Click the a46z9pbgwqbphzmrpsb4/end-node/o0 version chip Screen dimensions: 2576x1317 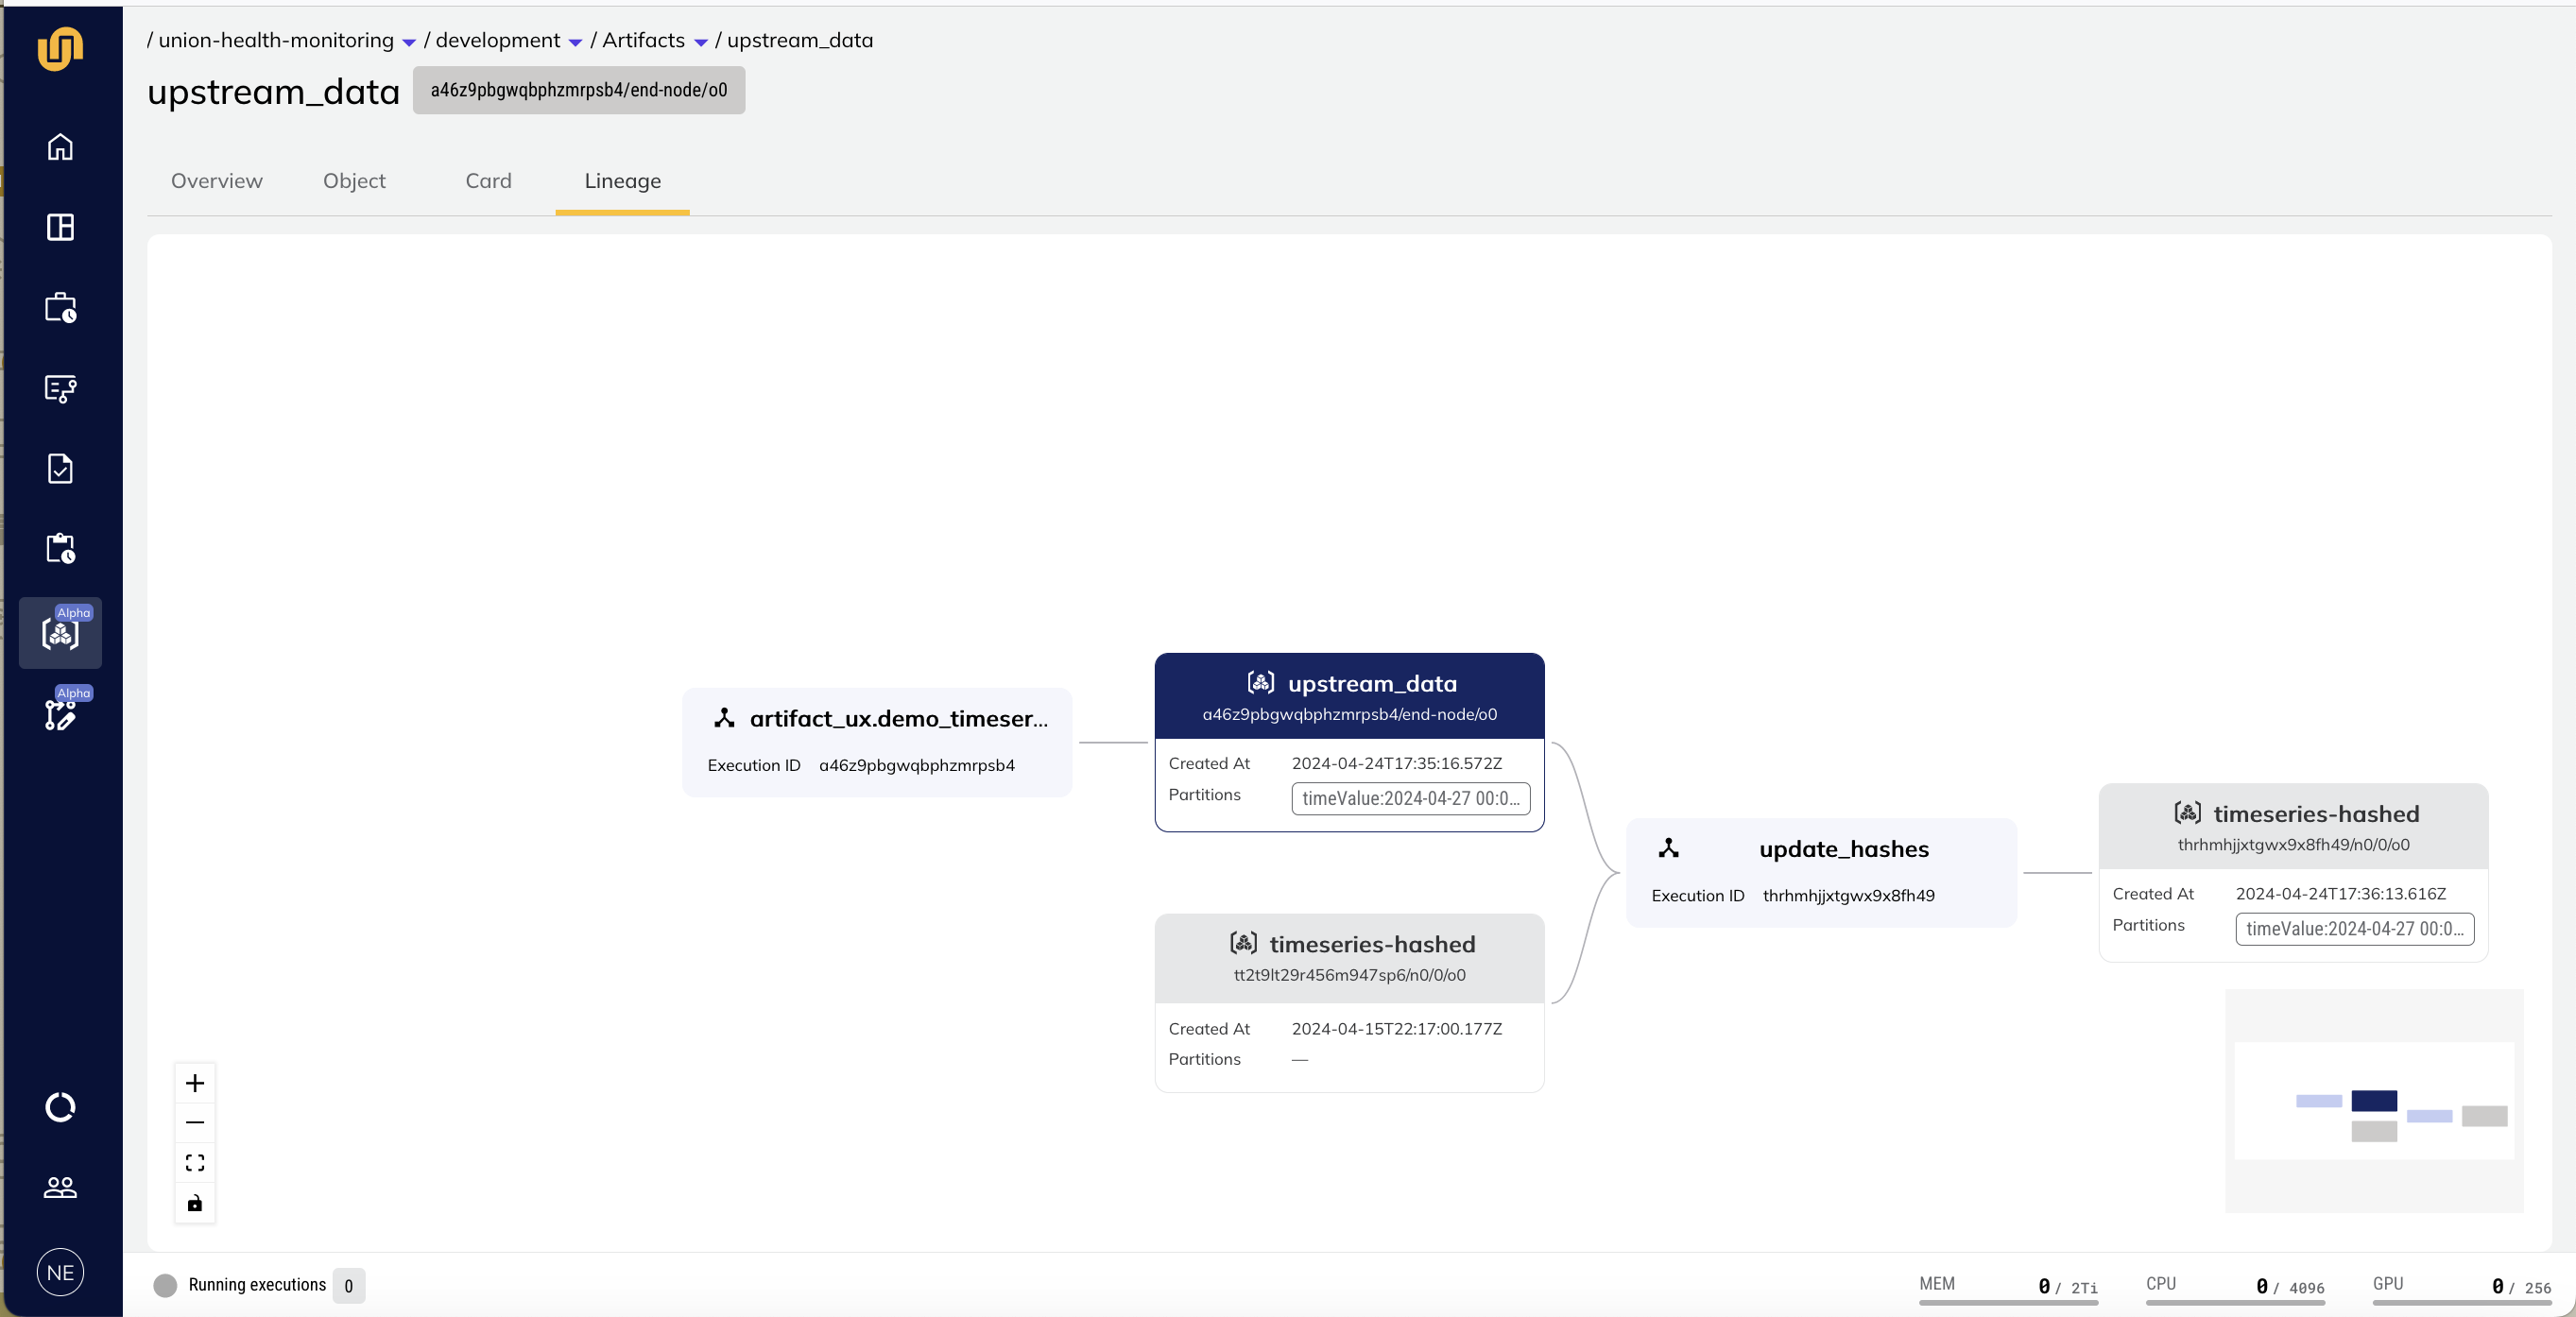tap(579, 90)
